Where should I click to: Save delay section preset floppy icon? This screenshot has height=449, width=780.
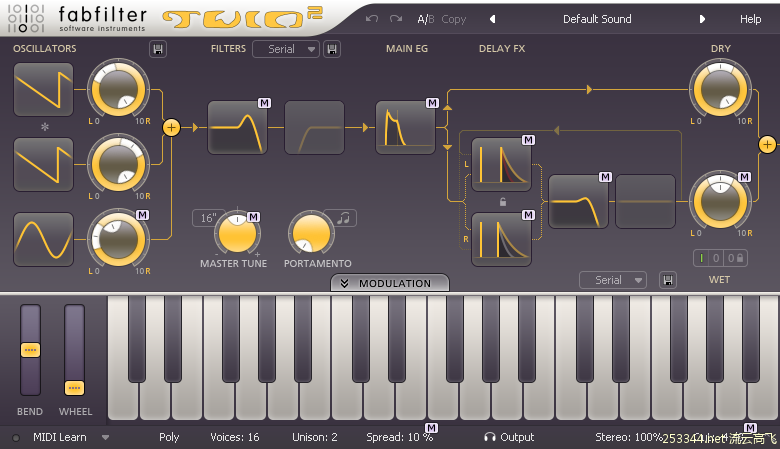click(668, 280)
